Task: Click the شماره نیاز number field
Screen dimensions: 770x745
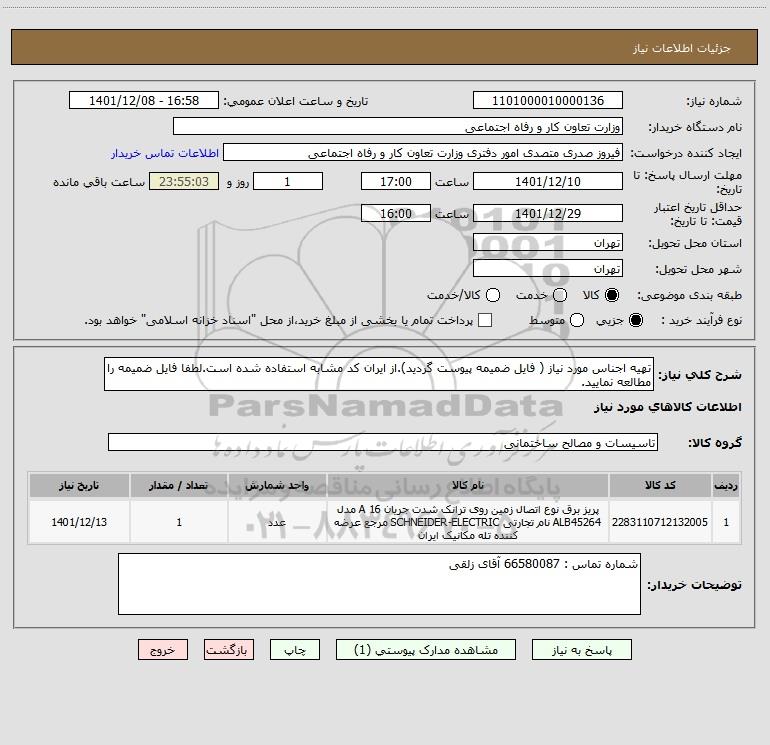Action: click(x=548, y=101)
